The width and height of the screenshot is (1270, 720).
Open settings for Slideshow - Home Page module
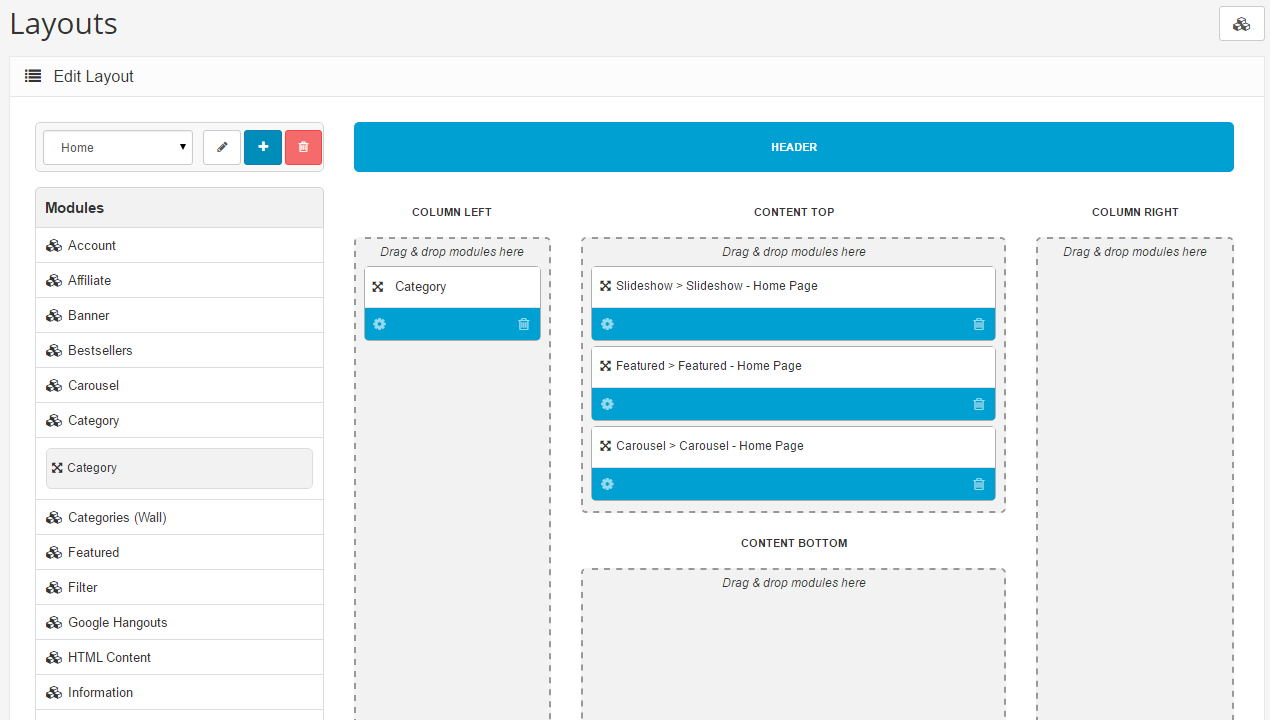coord(607,323)
